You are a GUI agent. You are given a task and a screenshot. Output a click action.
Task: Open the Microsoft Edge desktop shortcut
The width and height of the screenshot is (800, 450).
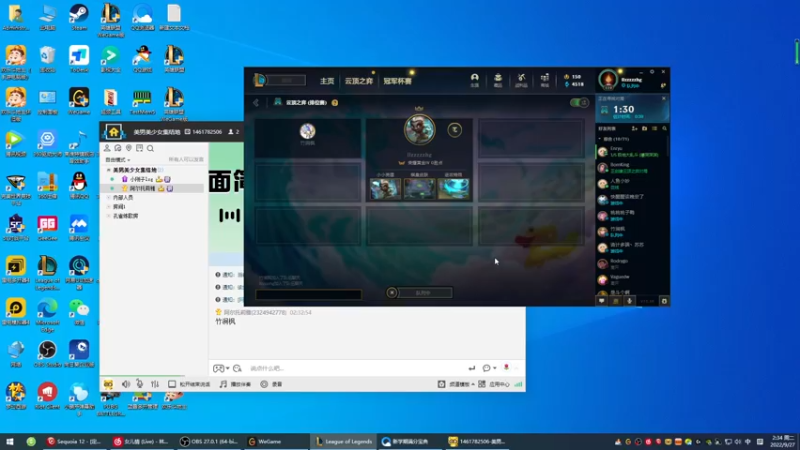click(47, 309)
